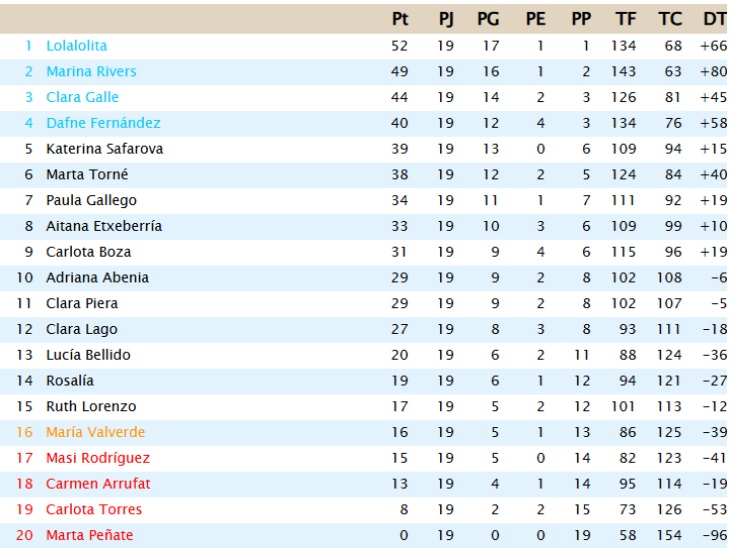Open Masi Rodríguez's red name link
Screen dimensions: 732x548
pos(98,458)
